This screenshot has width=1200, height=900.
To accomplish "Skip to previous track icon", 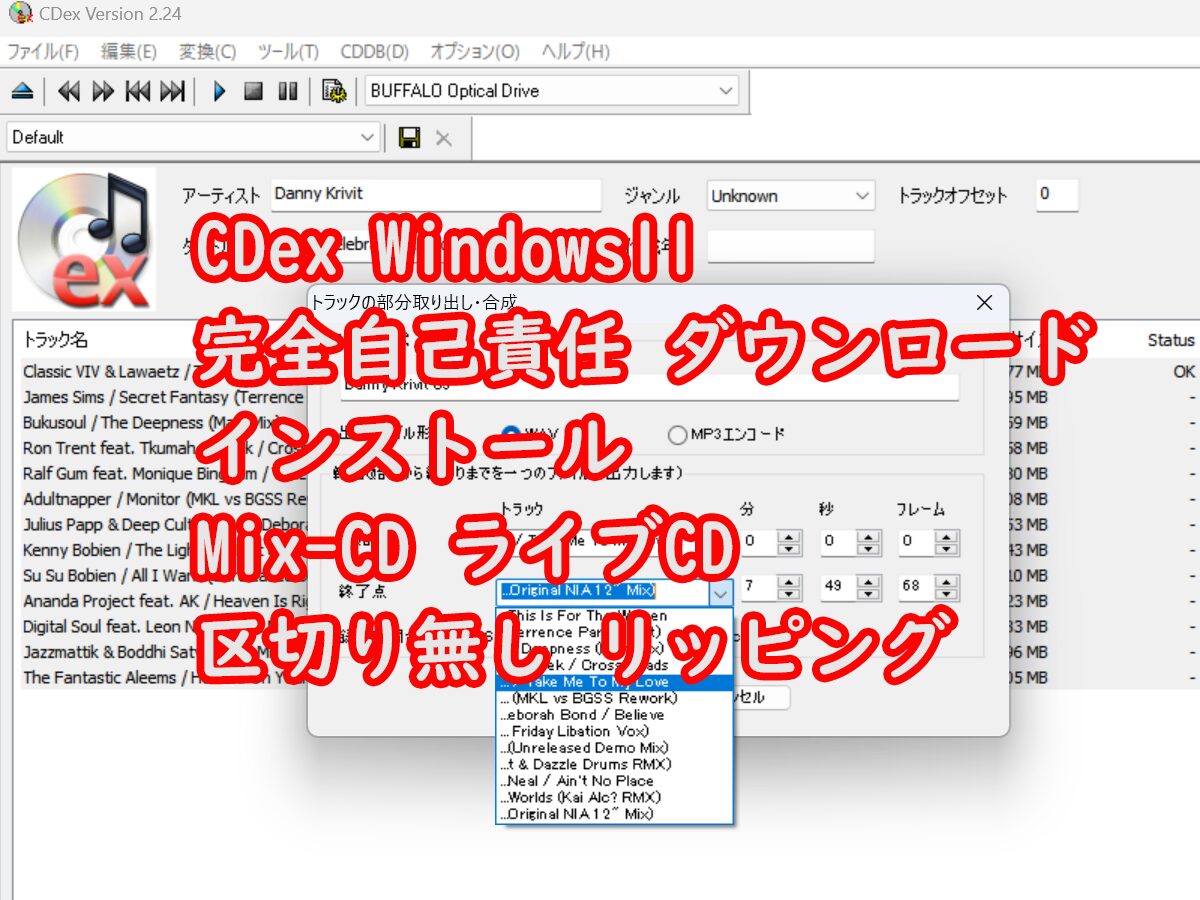I will pyautogui.click(x=138, y=91).
